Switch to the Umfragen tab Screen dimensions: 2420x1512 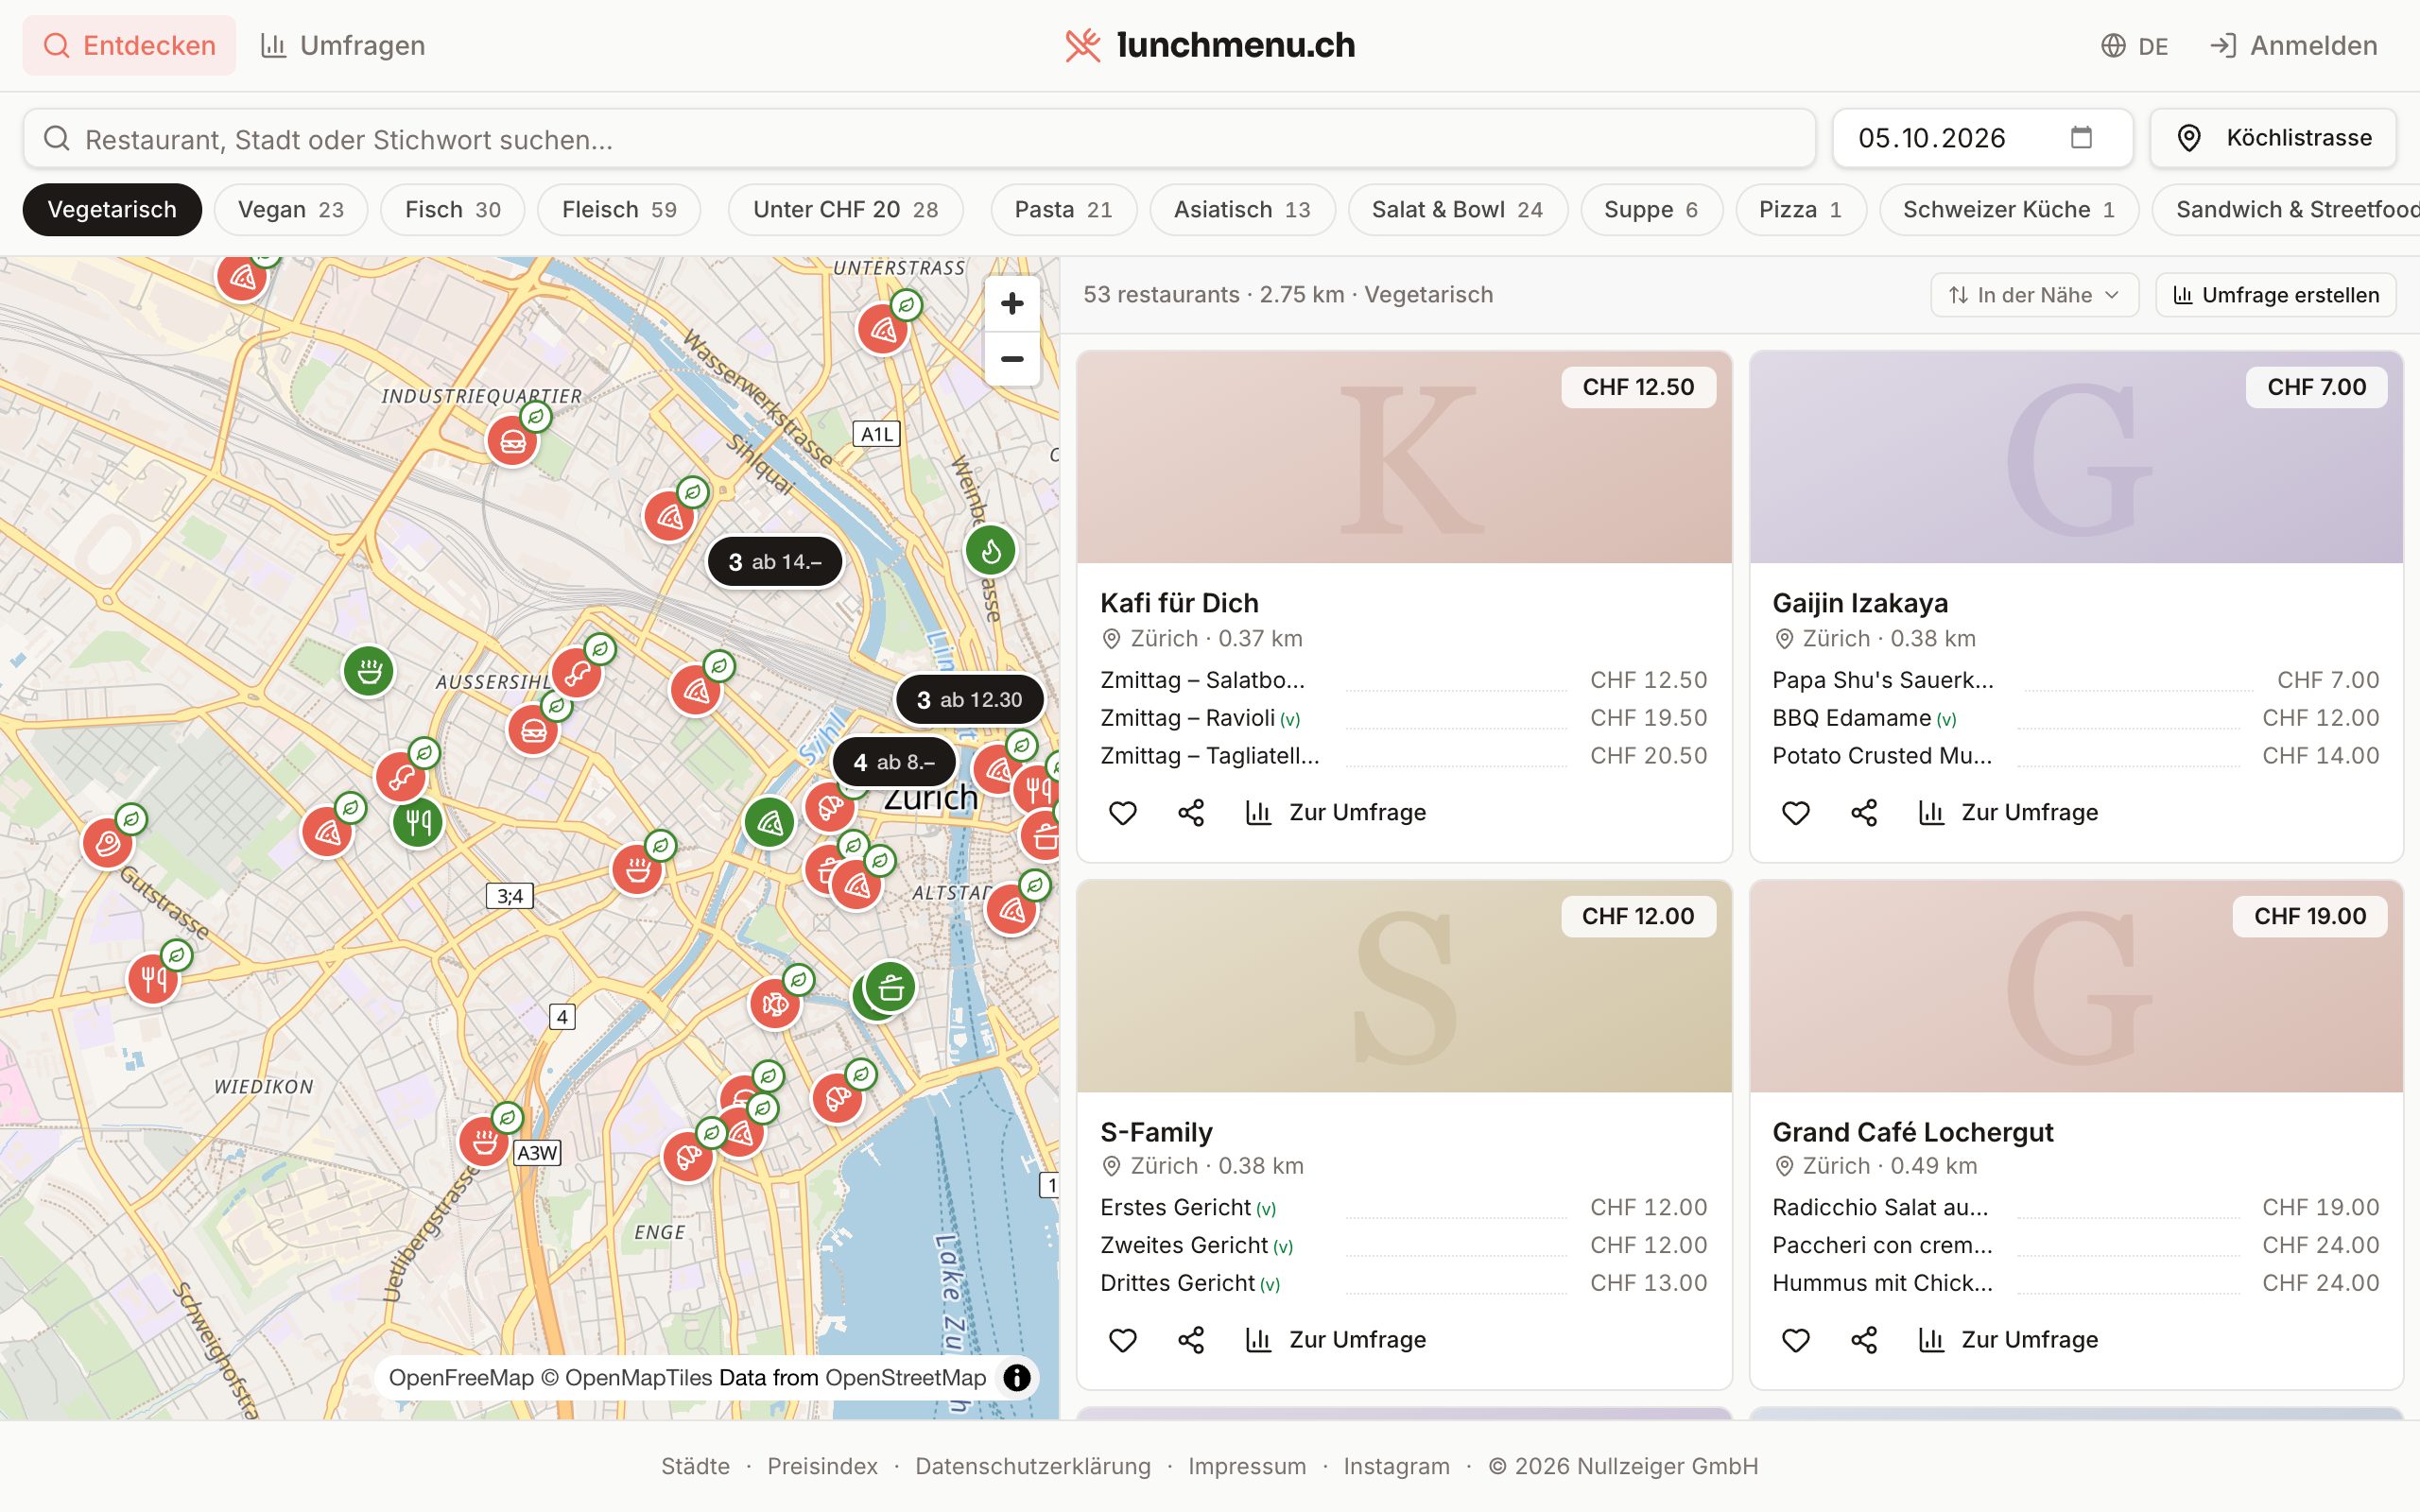(x=343, y=46)
